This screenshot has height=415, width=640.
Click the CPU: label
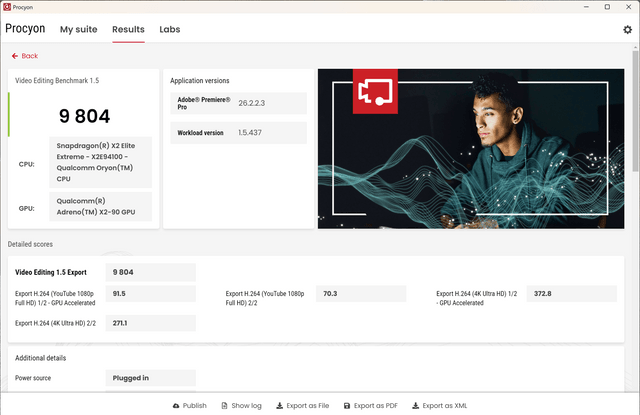pyautogui.click(x=27, y=164)
